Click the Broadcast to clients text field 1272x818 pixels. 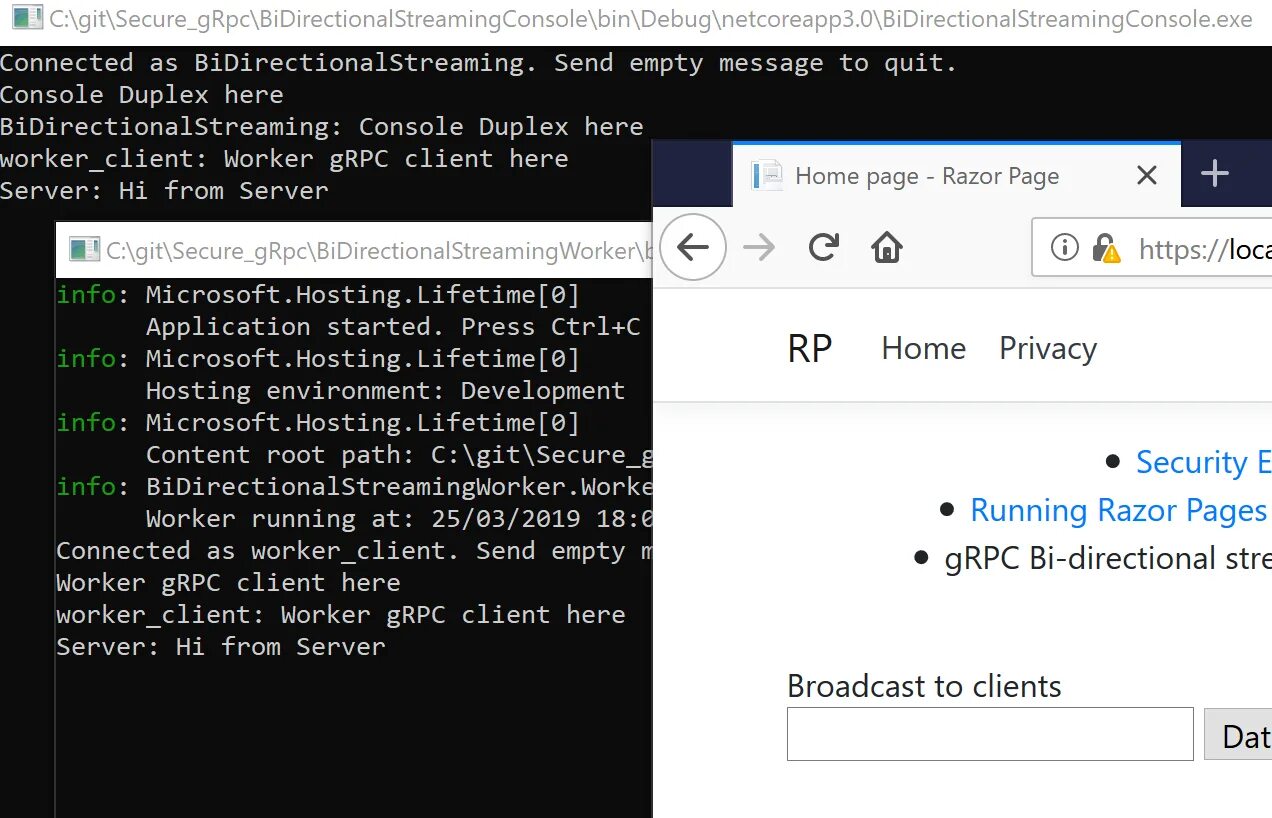click(x=990, y=734)
